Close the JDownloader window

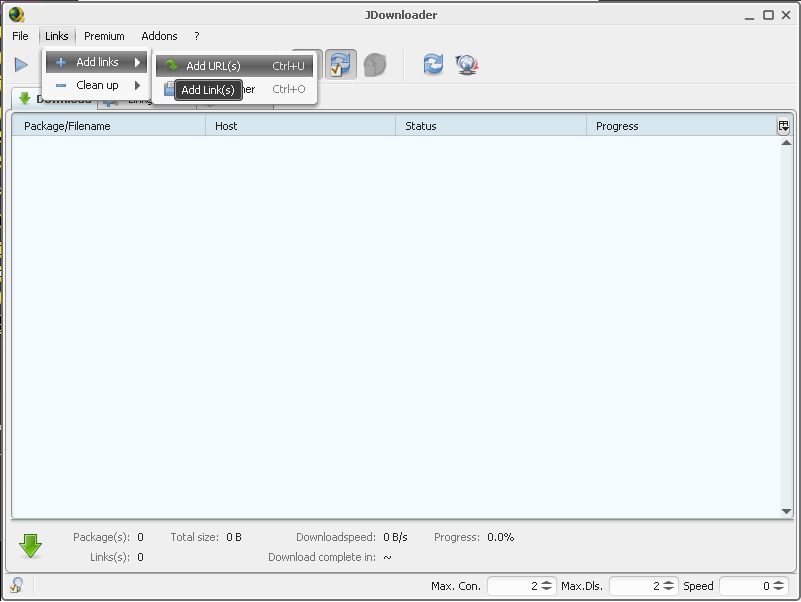coord(786,15)
